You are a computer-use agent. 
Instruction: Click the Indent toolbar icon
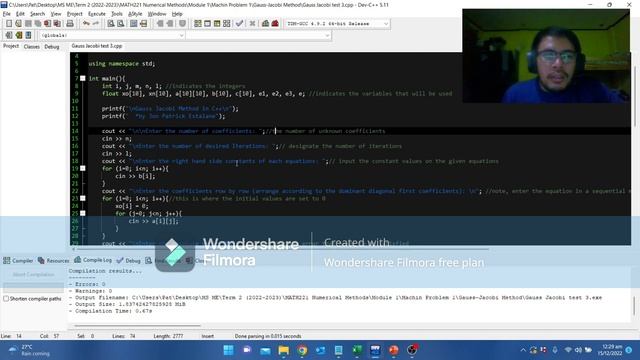point(160,24)
